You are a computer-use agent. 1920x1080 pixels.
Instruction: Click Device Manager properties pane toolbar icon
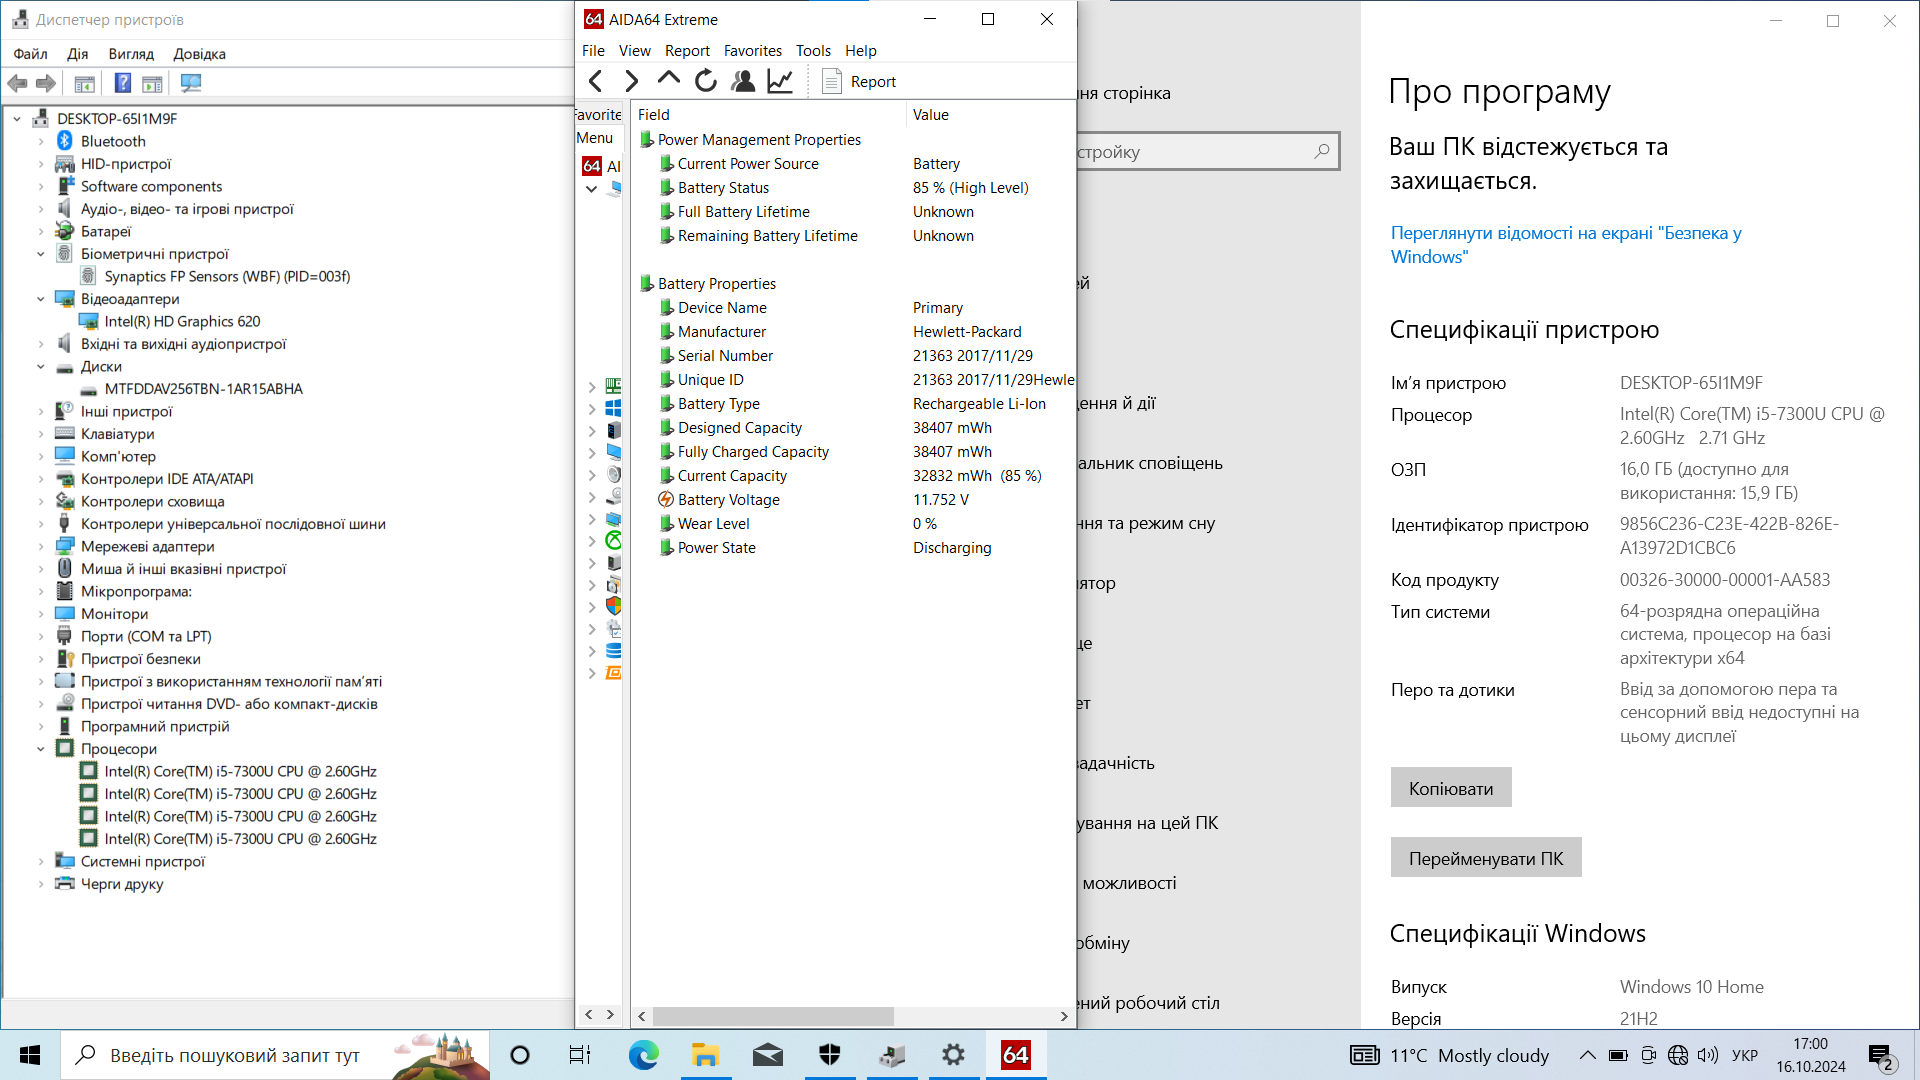[x=85, y=83]
